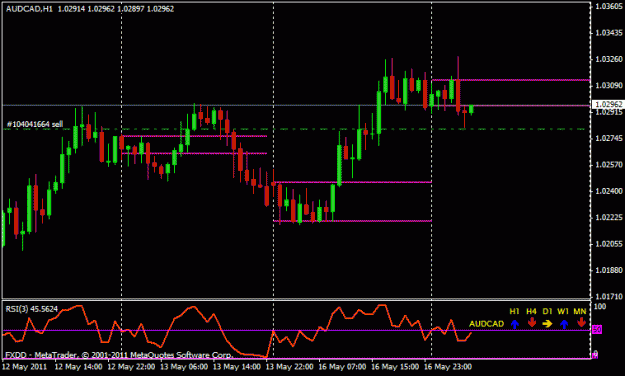Click the W1 timeframe label in indicator

(563, 311)
